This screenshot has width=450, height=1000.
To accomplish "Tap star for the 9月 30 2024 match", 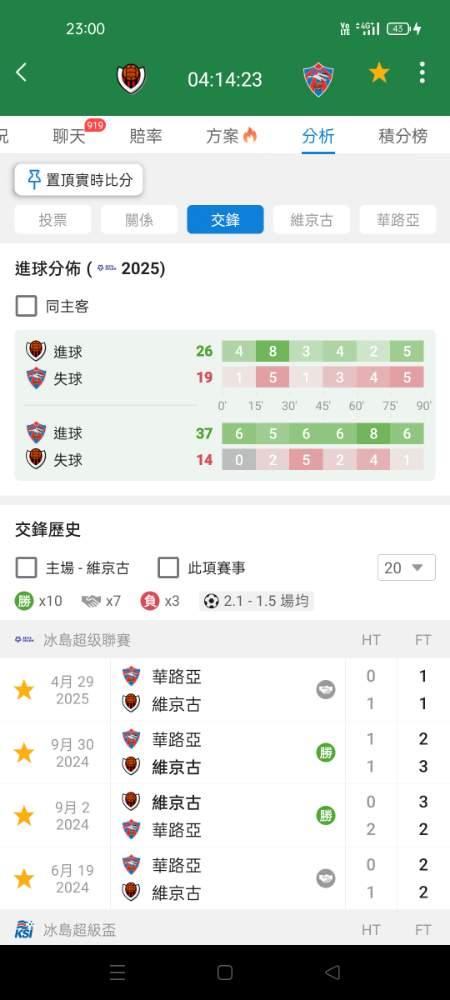I will pos(24,753).
